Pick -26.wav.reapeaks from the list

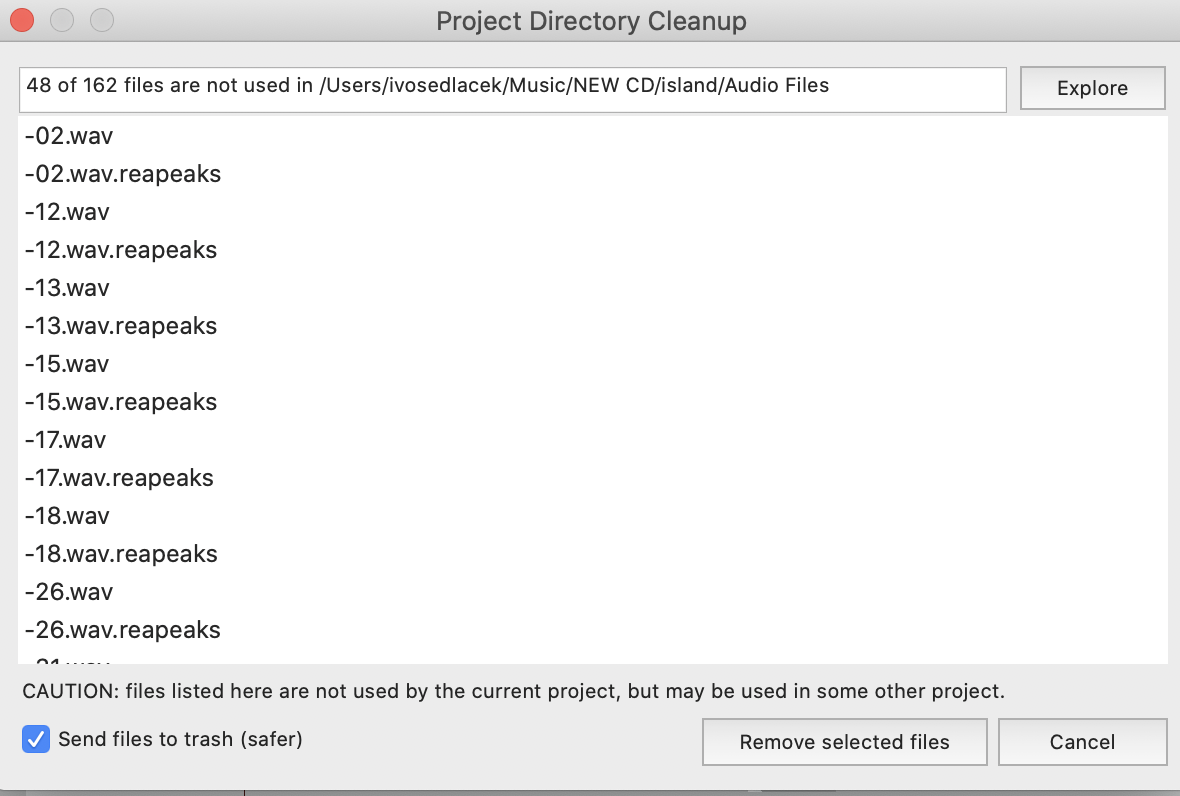123,630
